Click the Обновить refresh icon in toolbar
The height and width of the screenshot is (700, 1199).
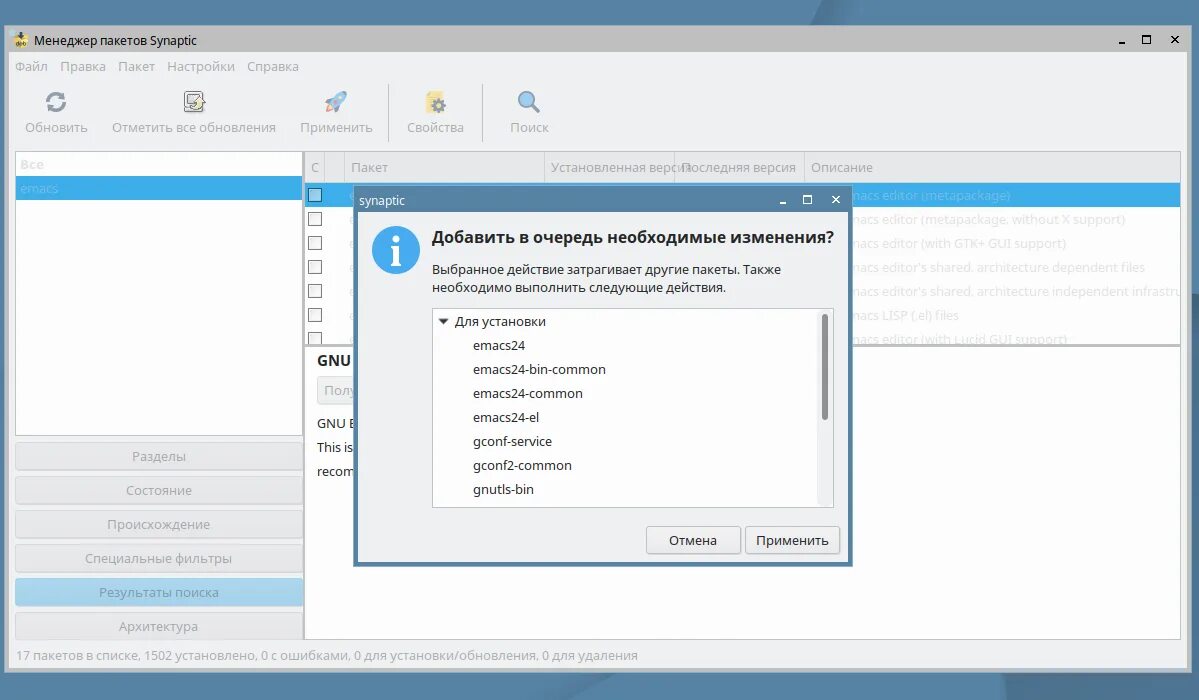click(x=56, y=102)
